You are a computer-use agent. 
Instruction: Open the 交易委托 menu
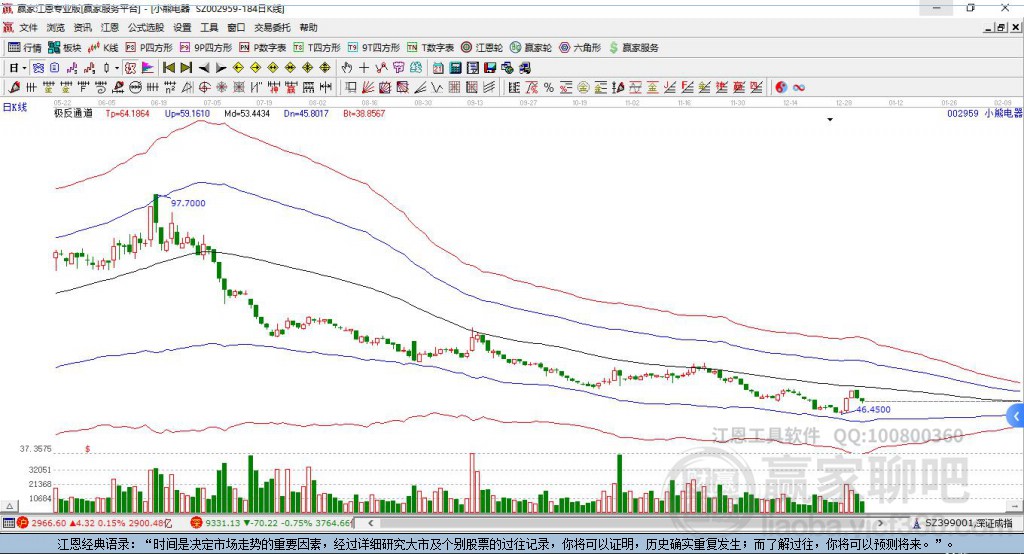click(x=272, y=27)
